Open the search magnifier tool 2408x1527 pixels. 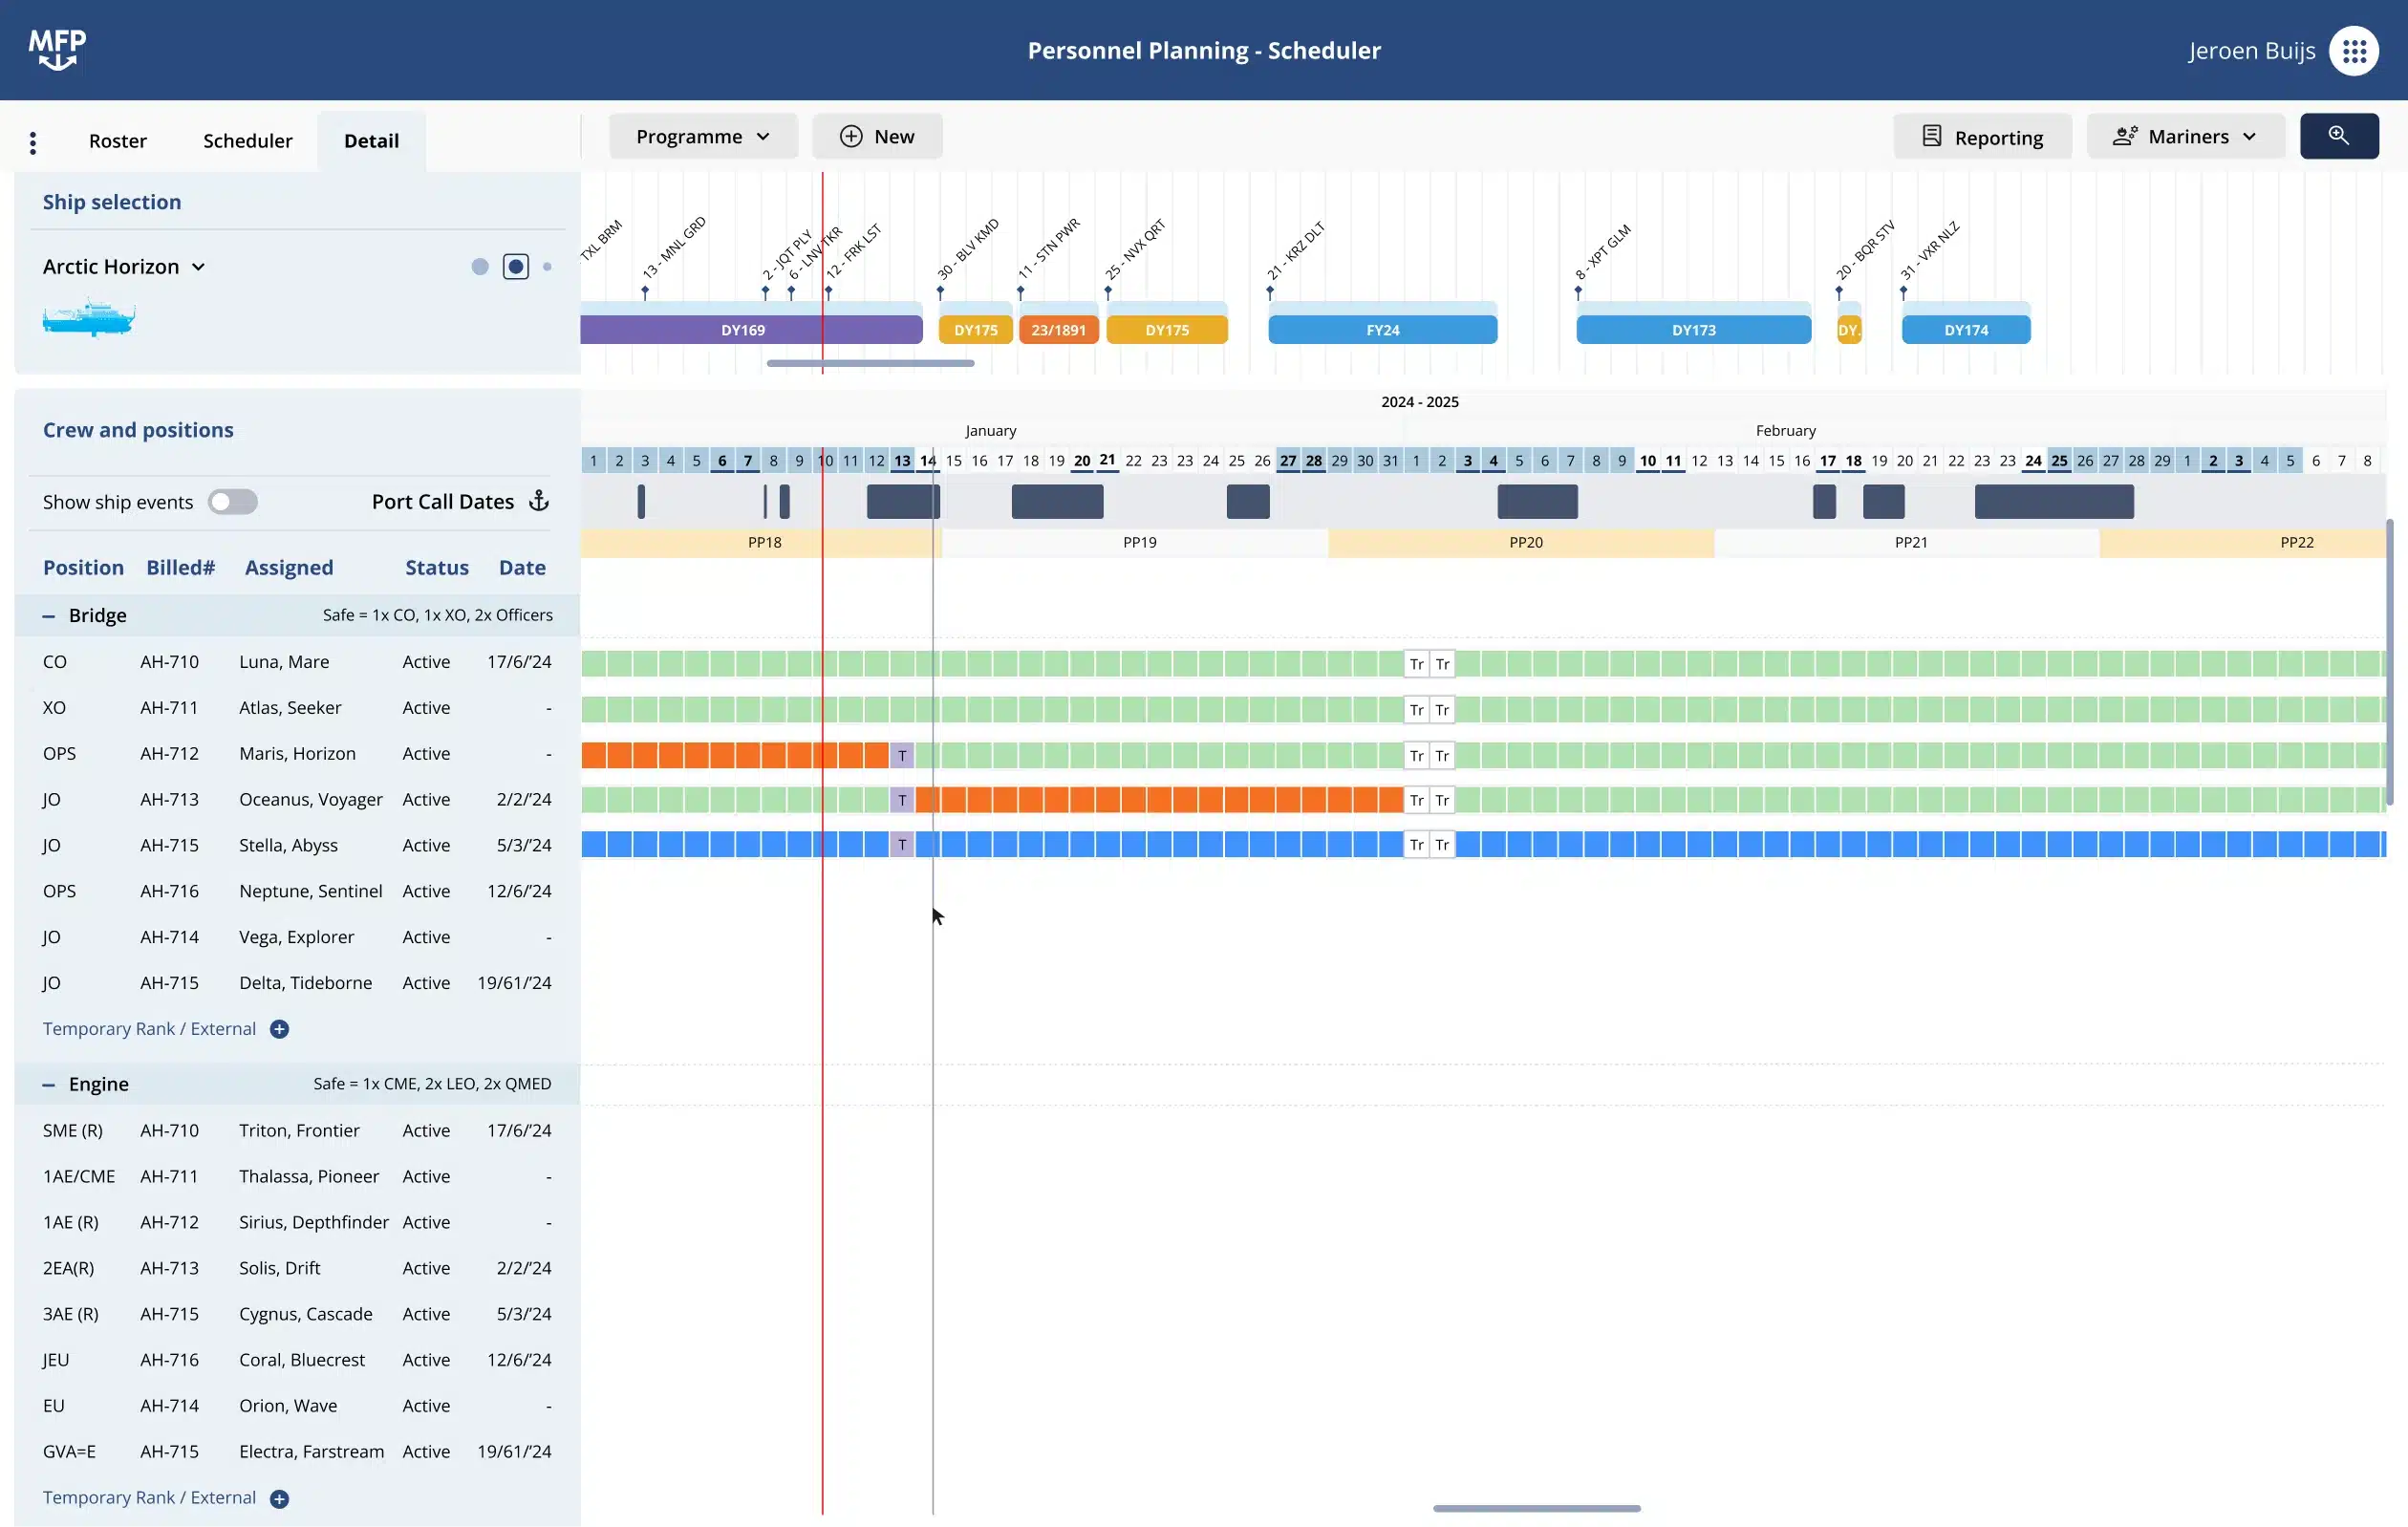(2339, 136)
